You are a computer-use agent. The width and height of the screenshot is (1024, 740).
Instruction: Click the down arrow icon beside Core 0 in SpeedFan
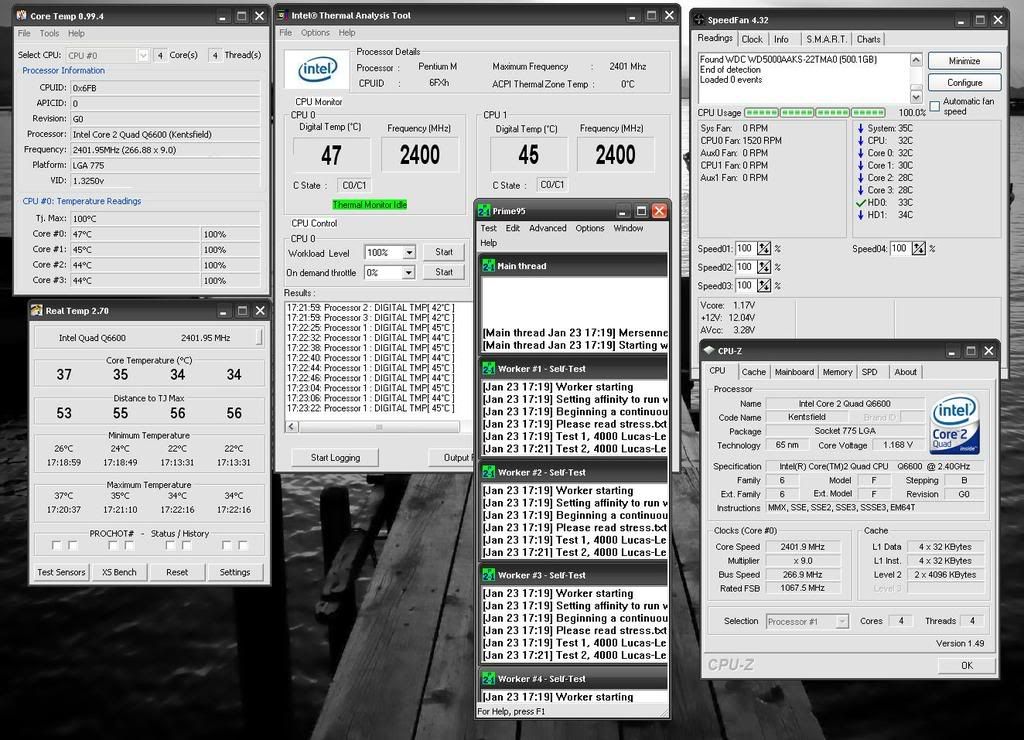861,153
